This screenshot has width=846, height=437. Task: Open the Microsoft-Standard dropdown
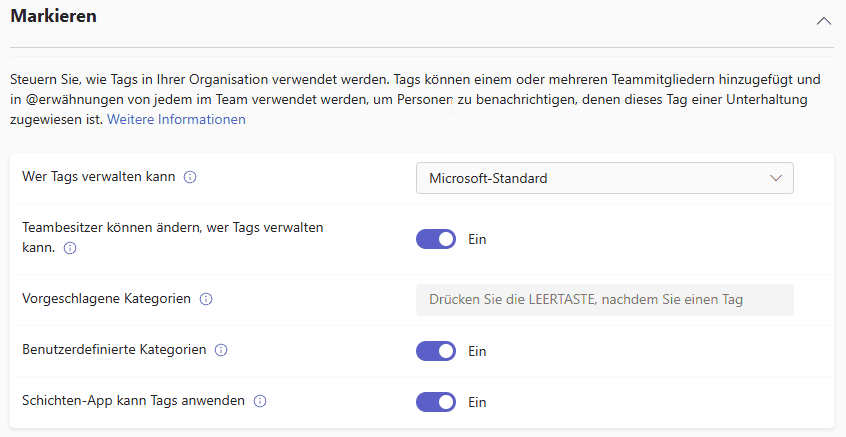604,178
